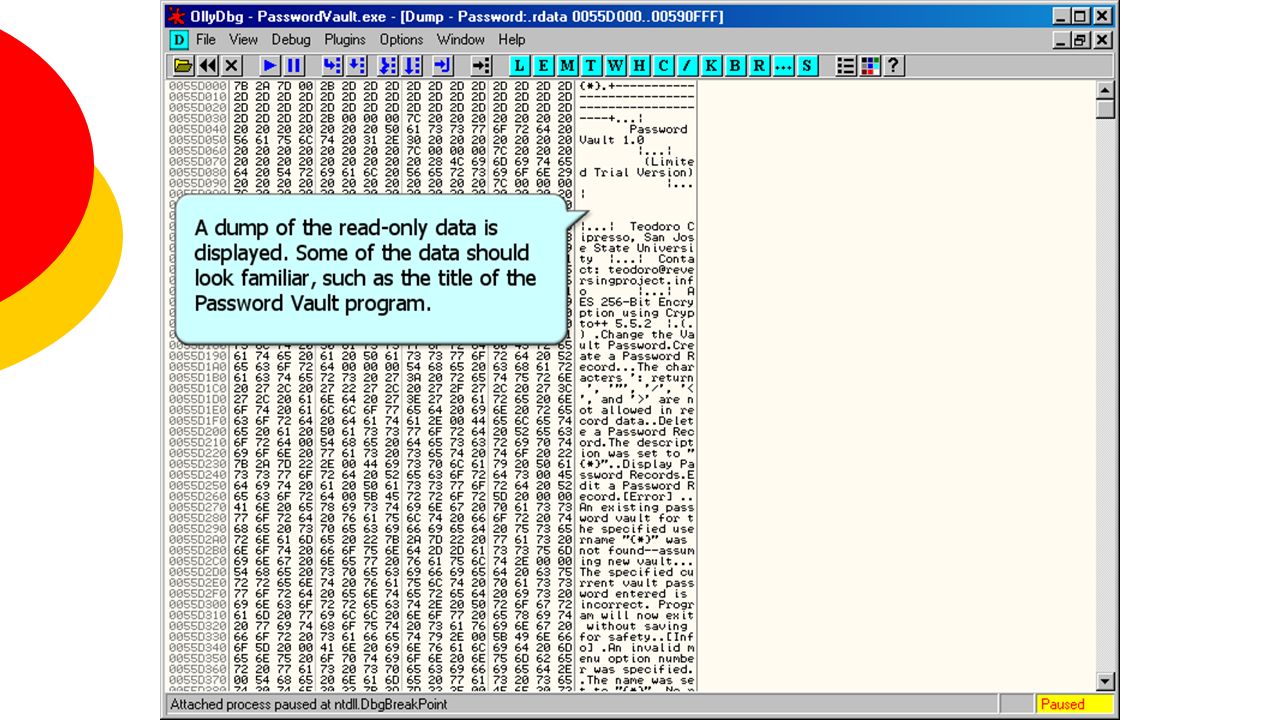Viewport: 1280px width, 720px height.
Task: Select address 0055D000 in the dump
Action: 198,86
